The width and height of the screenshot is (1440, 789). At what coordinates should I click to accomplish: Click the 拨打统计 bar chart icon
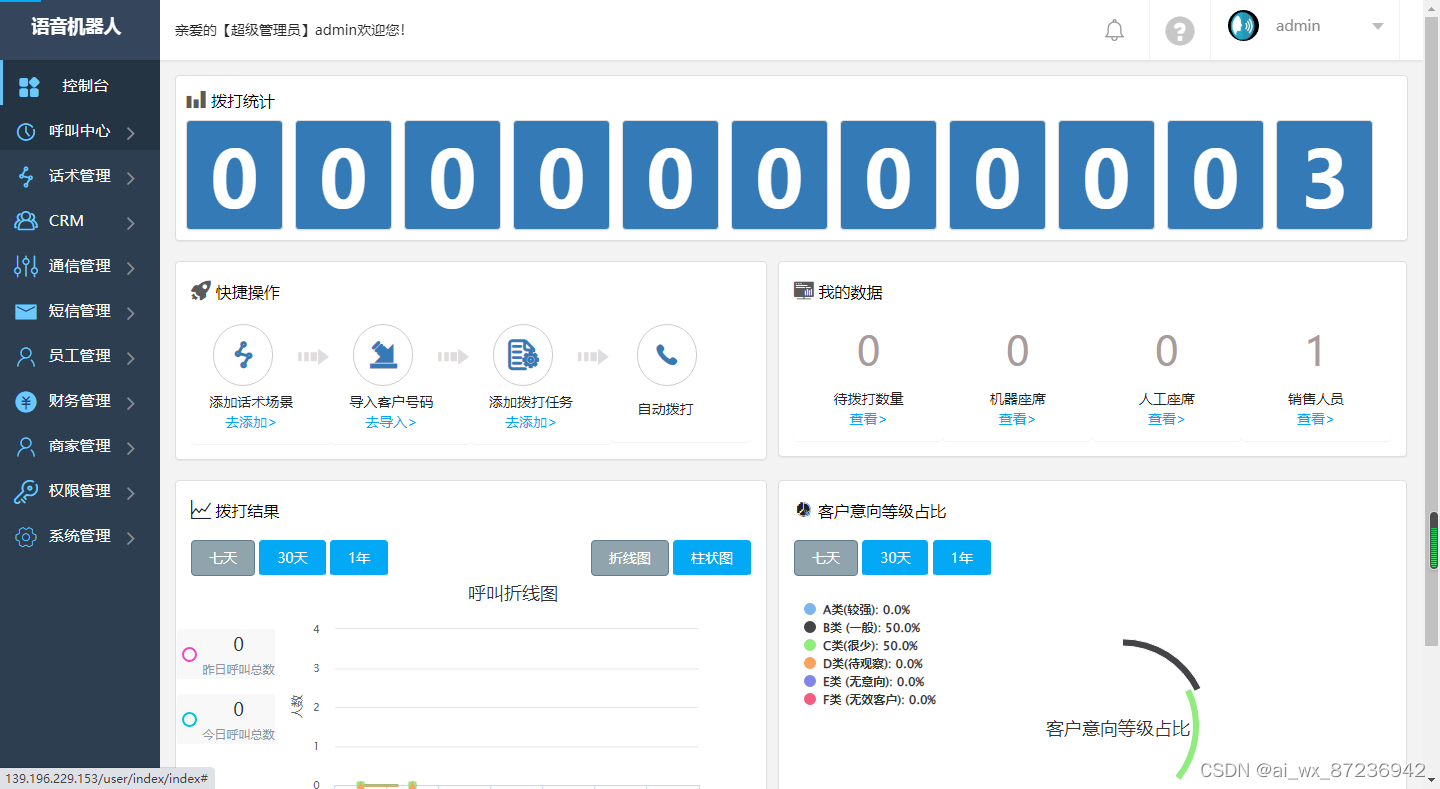tap(196, 100)
